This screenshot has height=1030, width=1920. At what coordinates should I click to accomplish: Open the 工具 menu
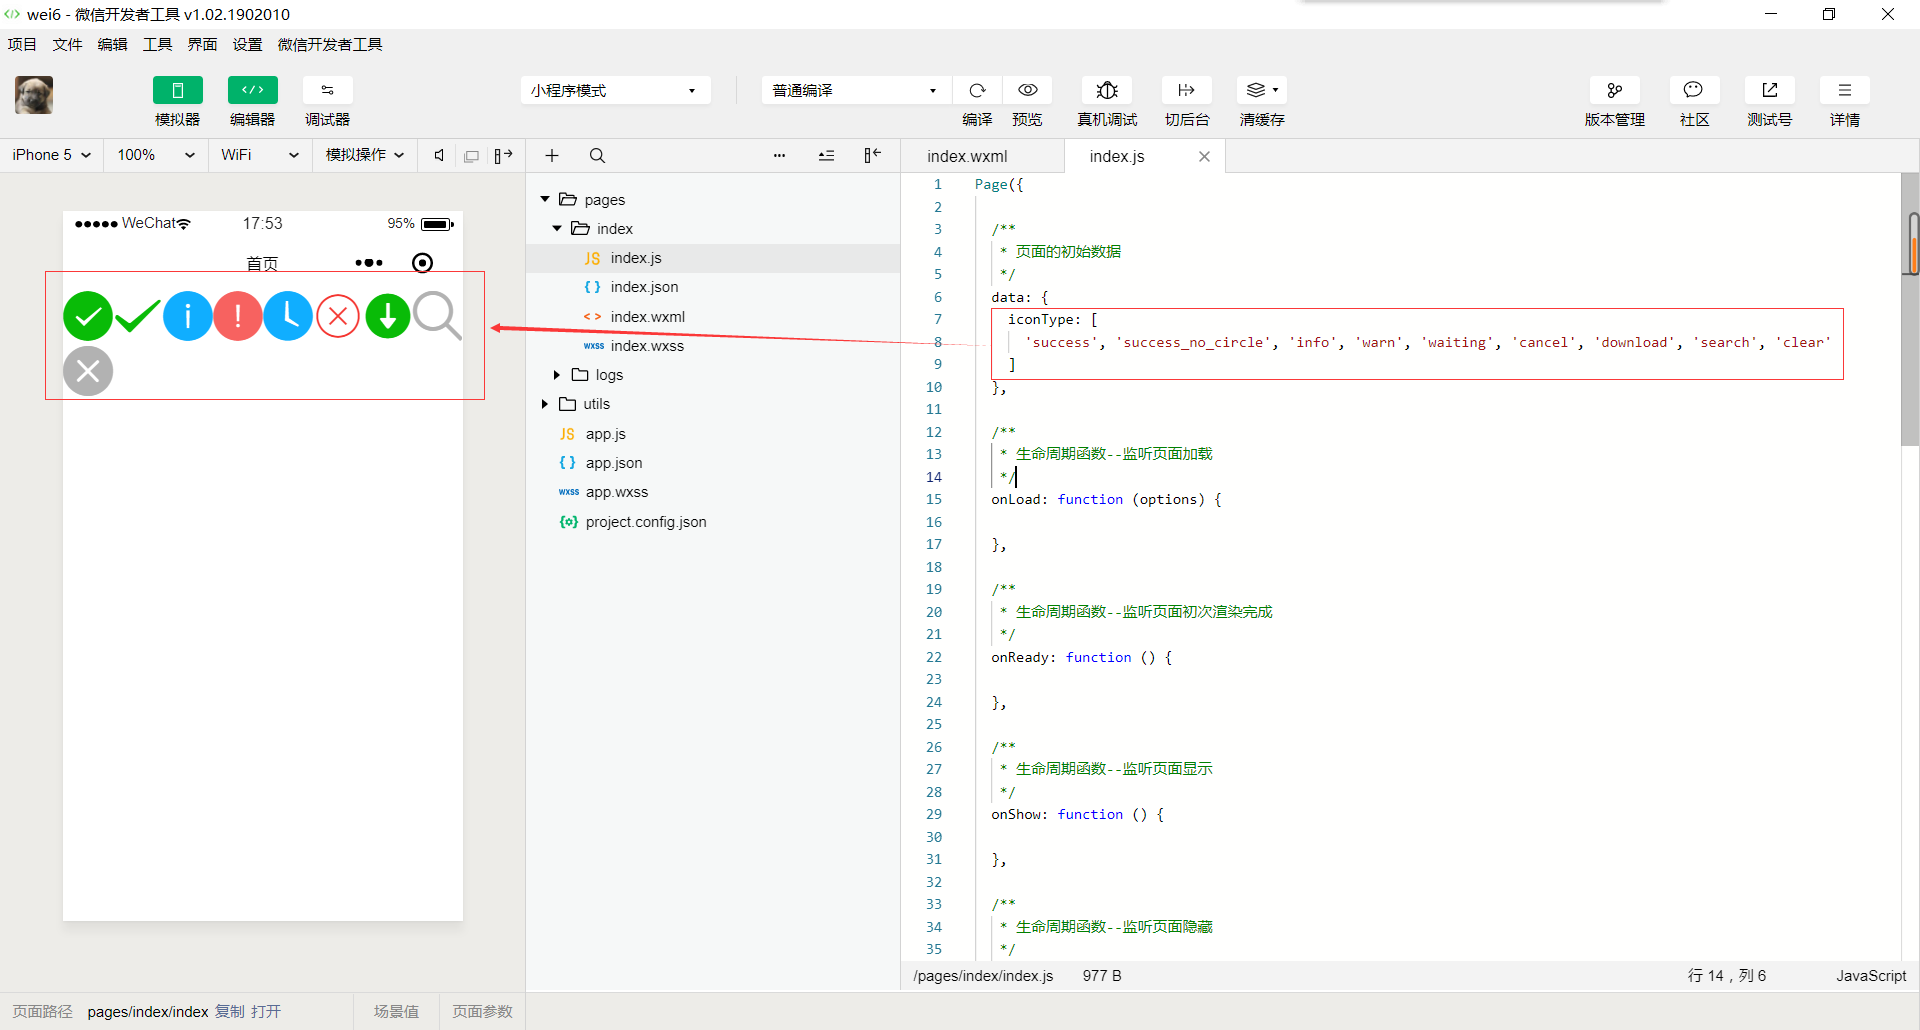[157, 44]
